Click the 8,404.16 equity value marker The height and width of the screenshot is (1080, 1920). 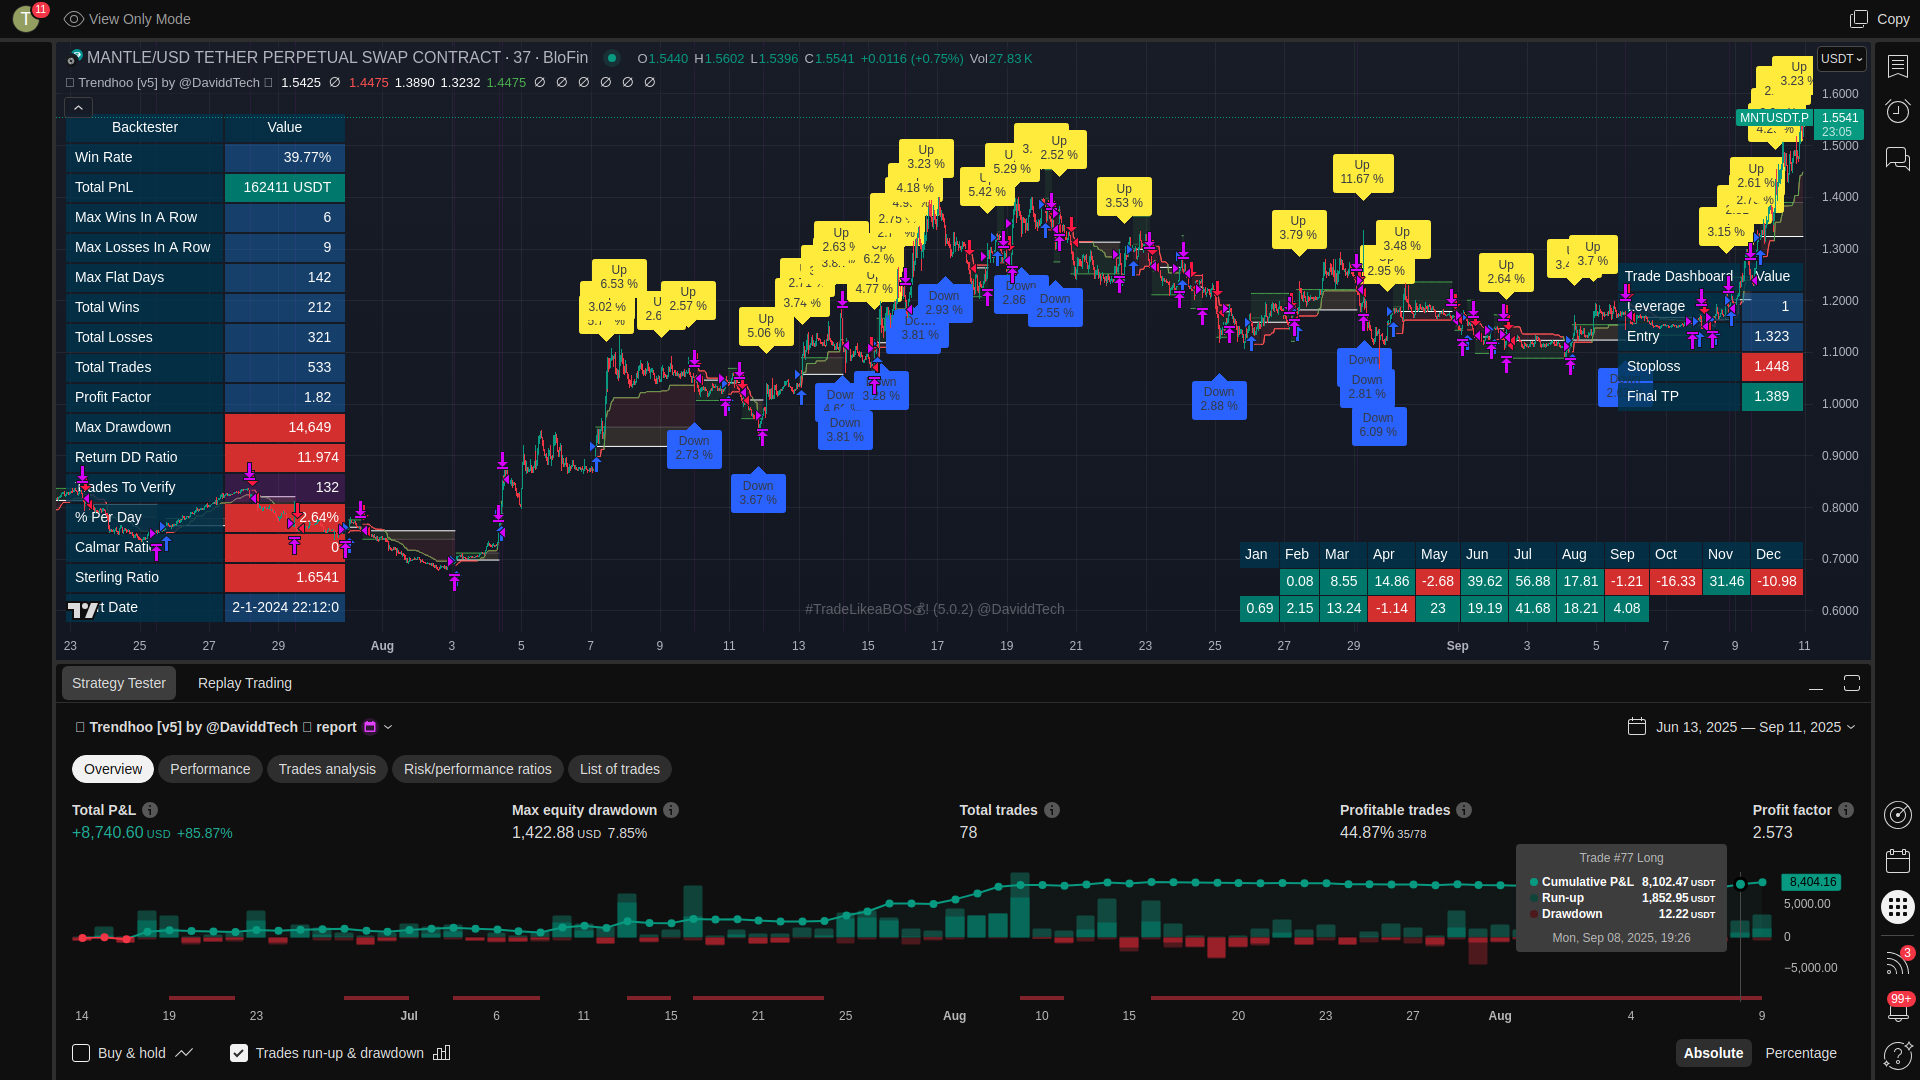tap(1812, 882)
